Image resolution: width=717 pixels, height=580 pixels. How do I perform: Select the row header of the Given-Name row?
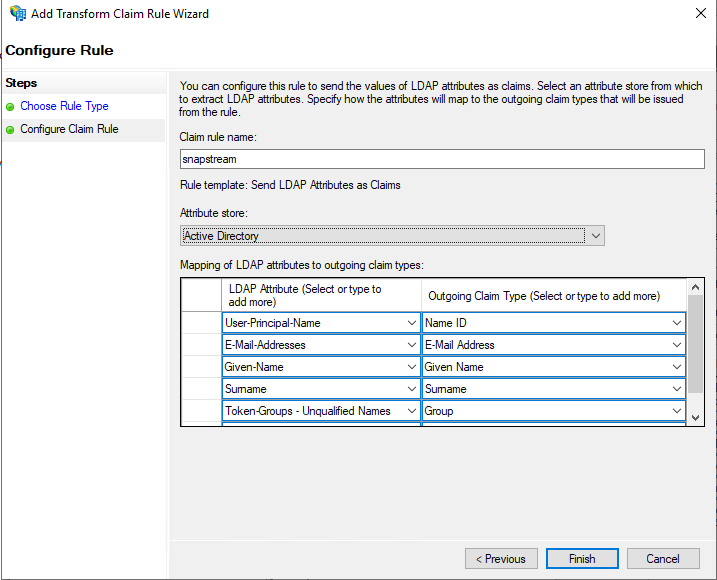click(x=202, y=367)
